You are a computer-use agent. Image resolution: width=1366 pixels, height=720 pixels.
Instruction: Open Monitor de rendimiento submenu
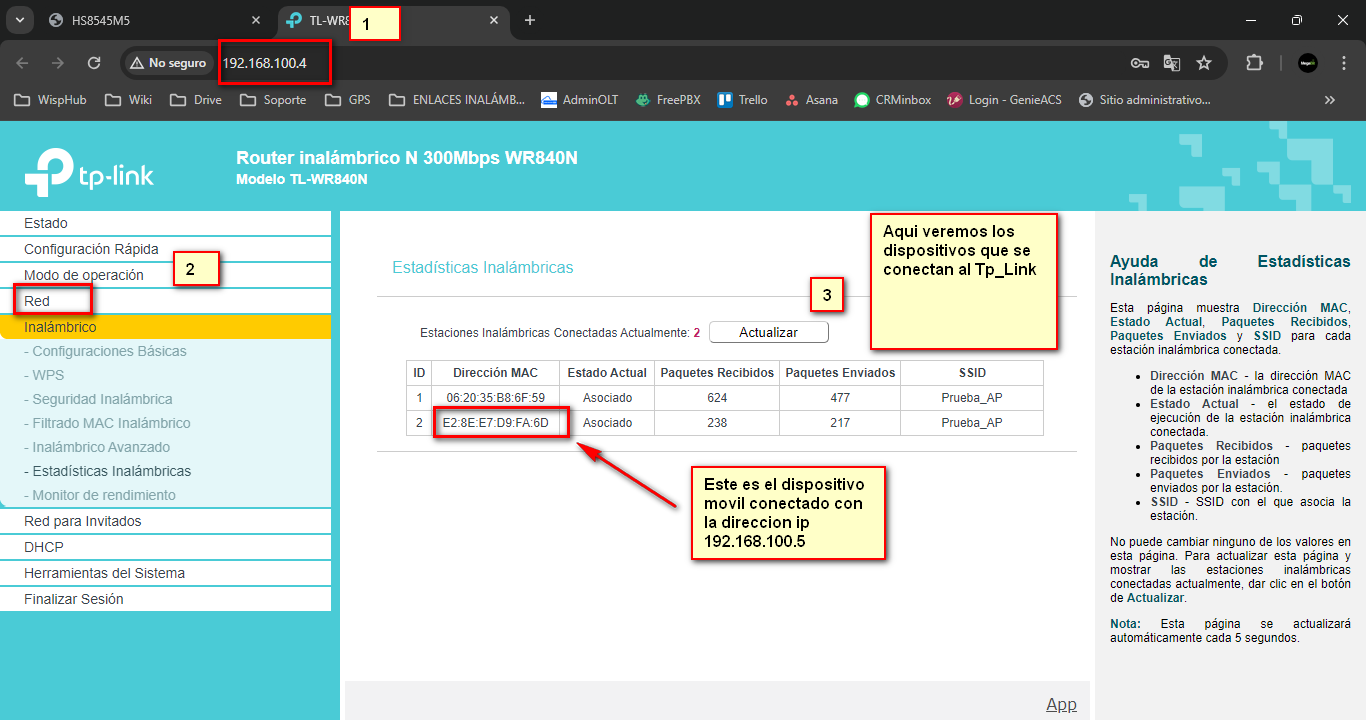click(100, 495)
